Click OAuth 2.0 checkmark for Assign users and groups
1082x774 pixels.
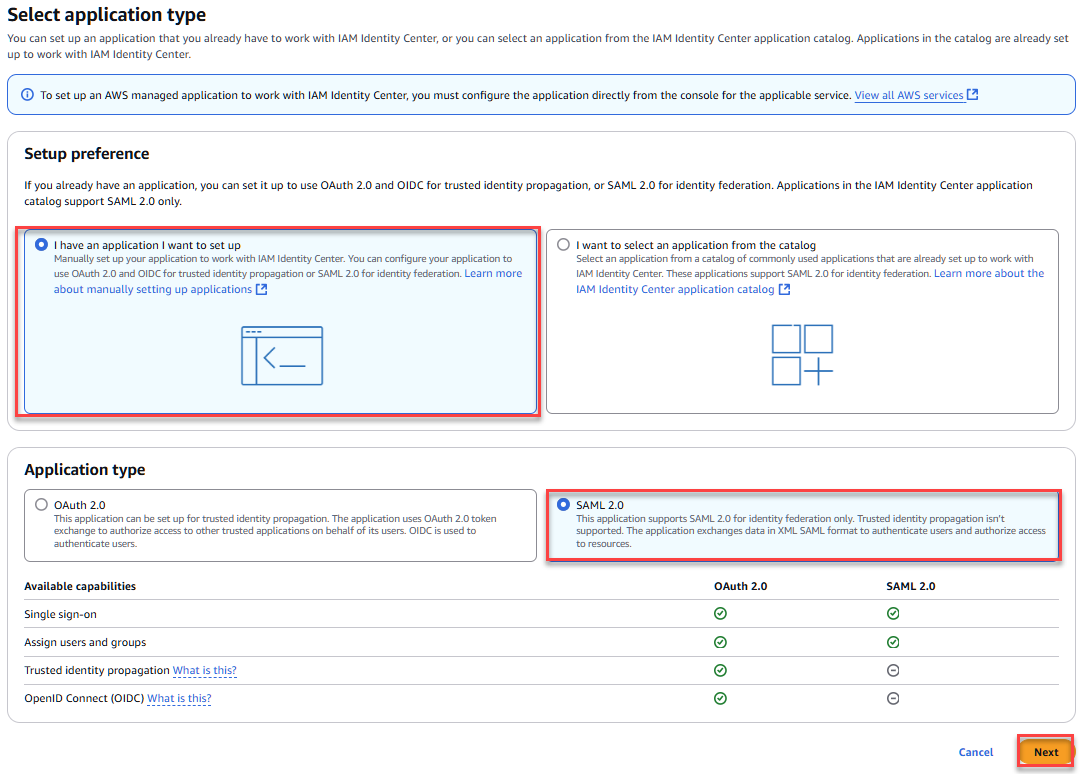(720, 642)
